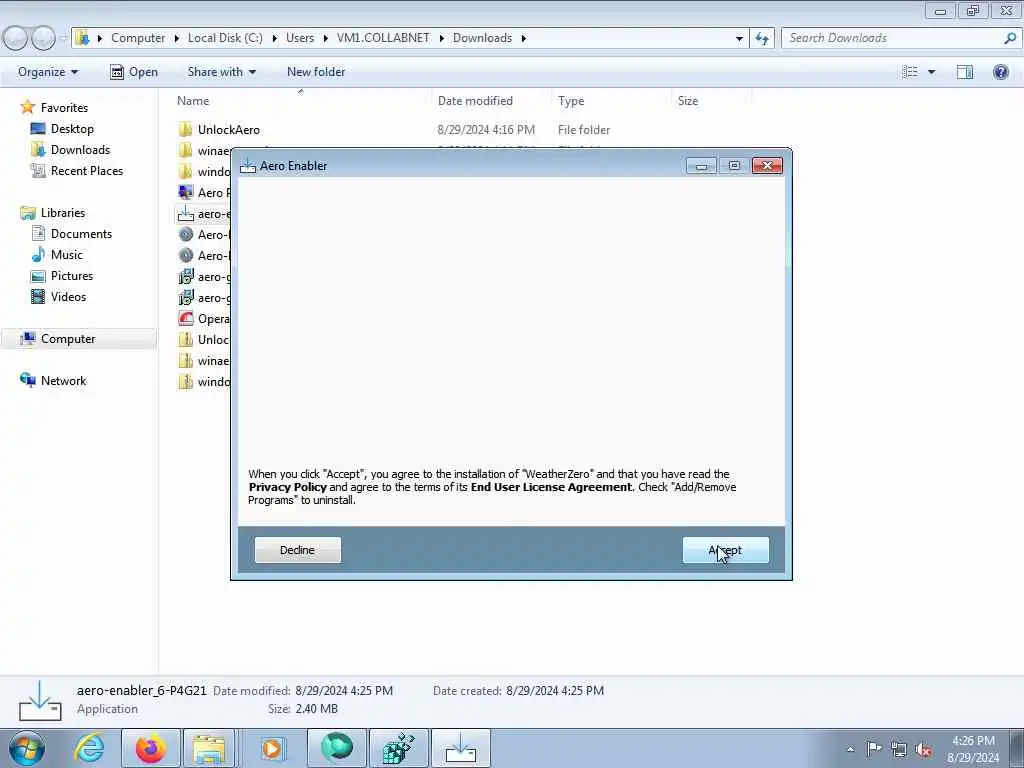
Task: Click Open in the Explorer toolbar
Action: point(134,72)
